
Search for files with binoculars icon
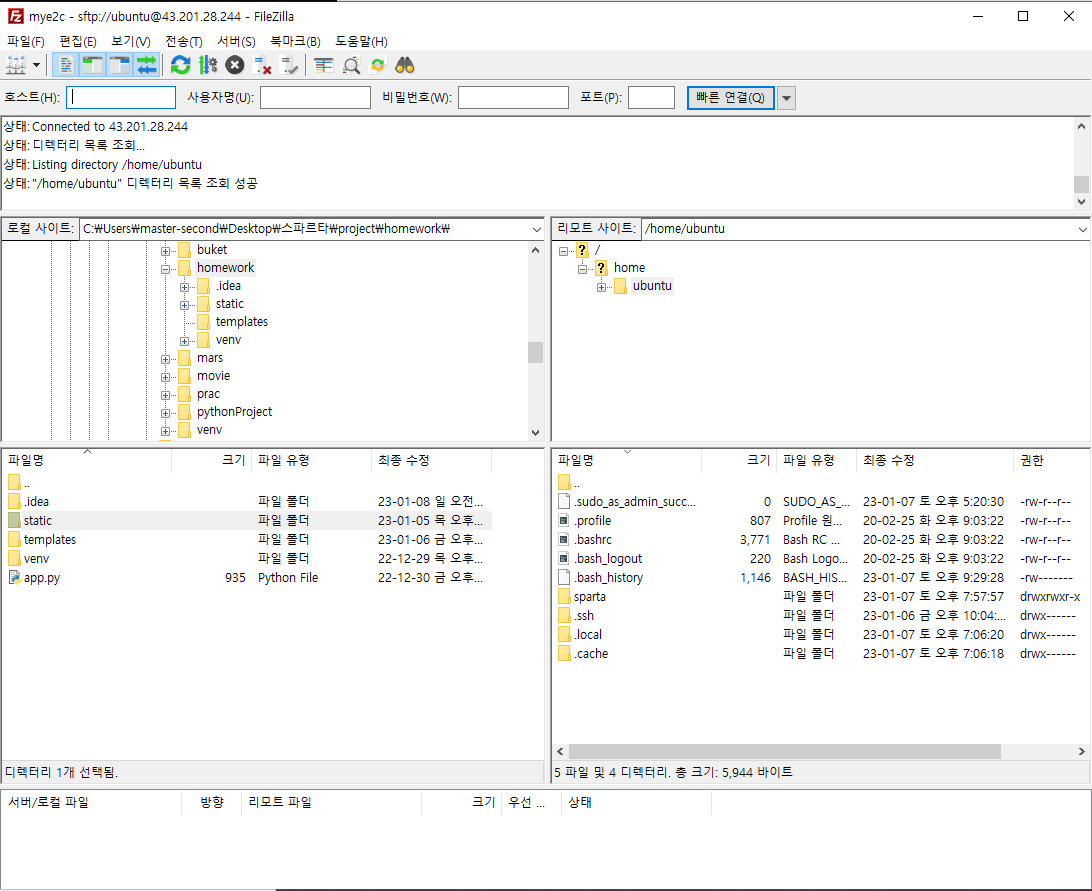pos(405,65)
